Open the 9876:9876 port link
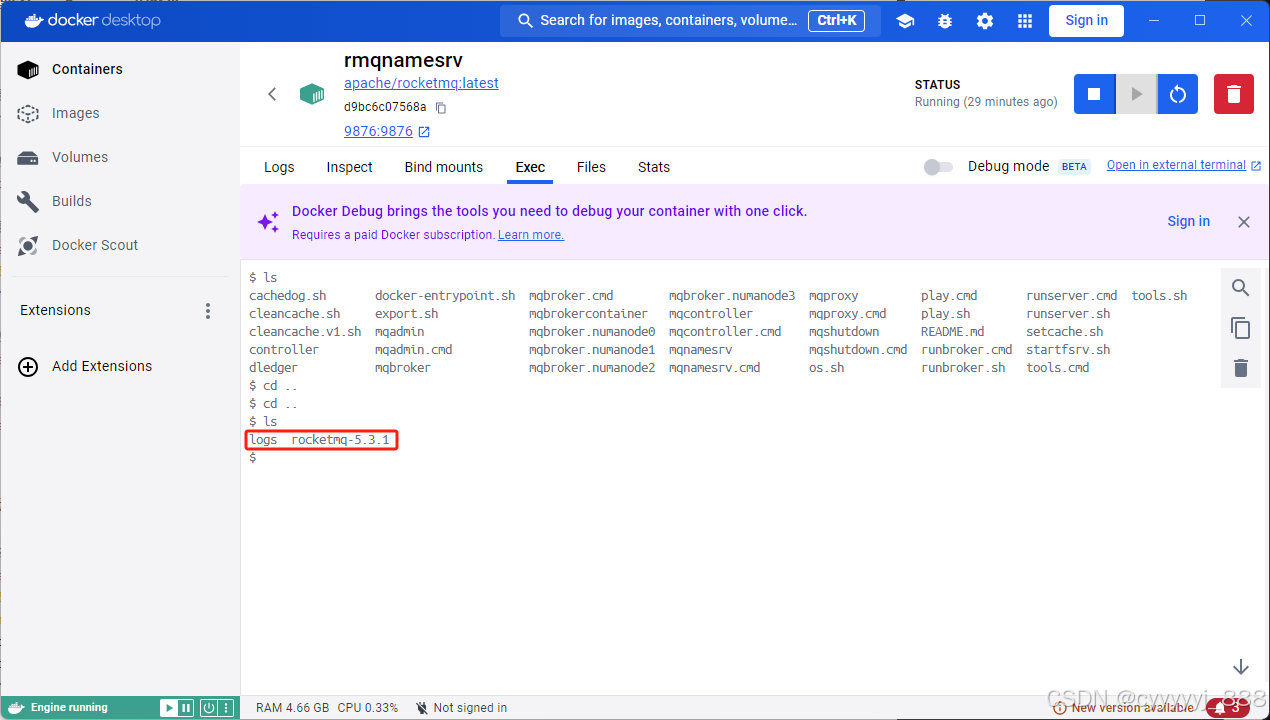1270x720 pixels. [x=380, y=130]
